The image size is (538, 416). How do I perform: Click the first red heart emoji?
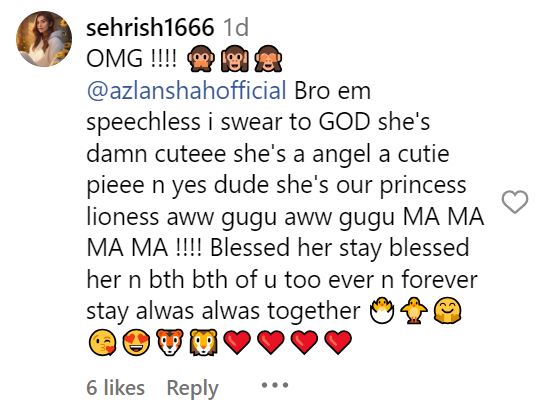click(237, 342)
